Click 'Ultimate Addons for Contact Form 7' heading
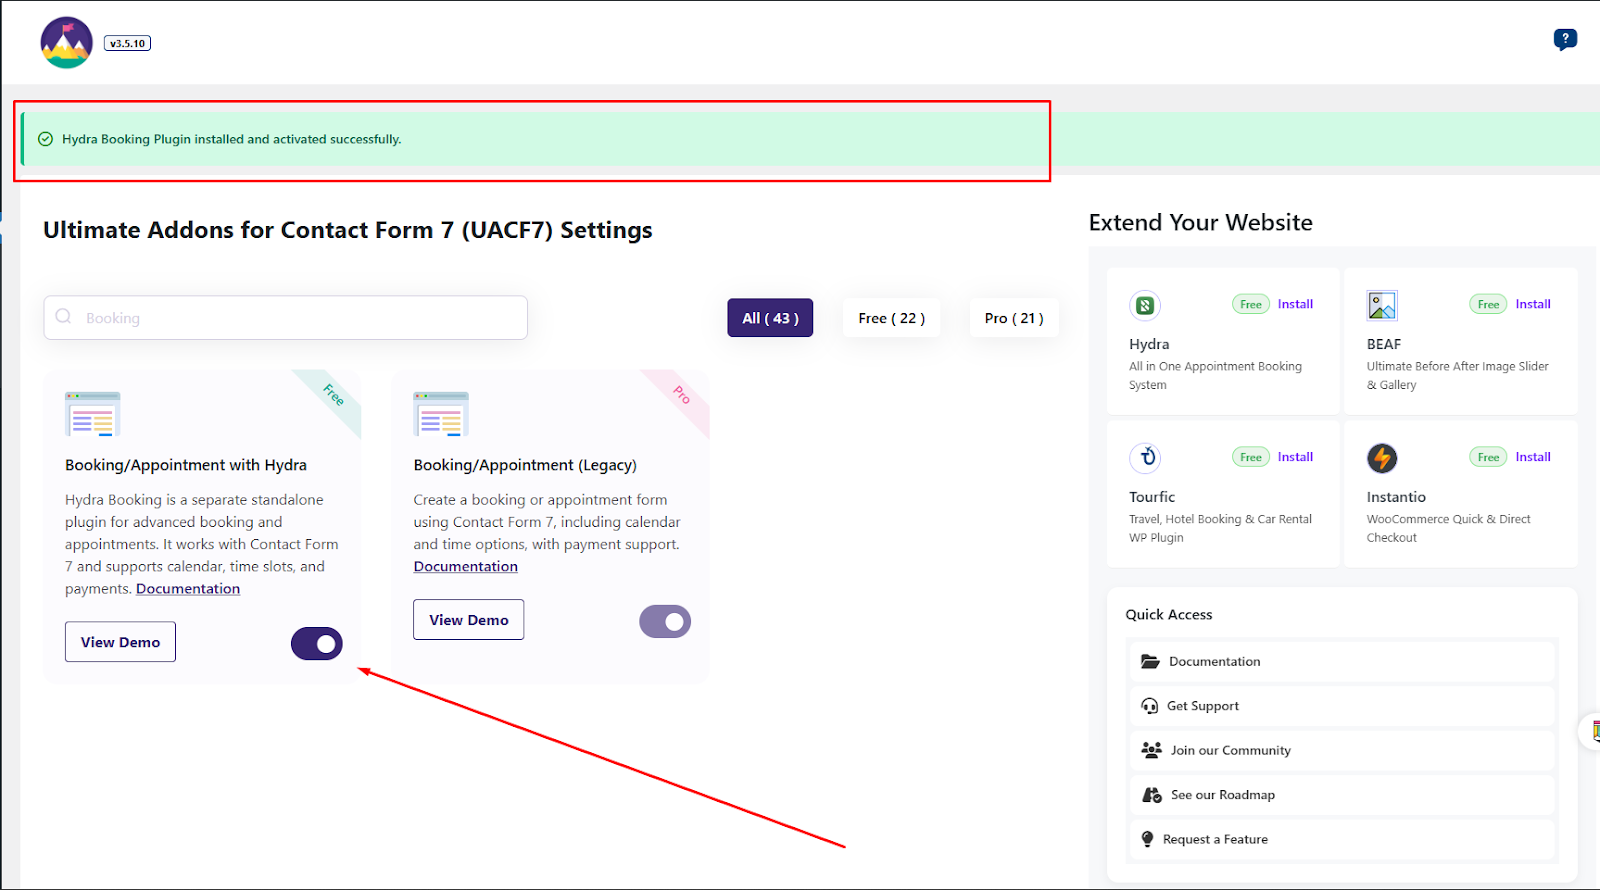1600x890 pixels. coord(347,230)
